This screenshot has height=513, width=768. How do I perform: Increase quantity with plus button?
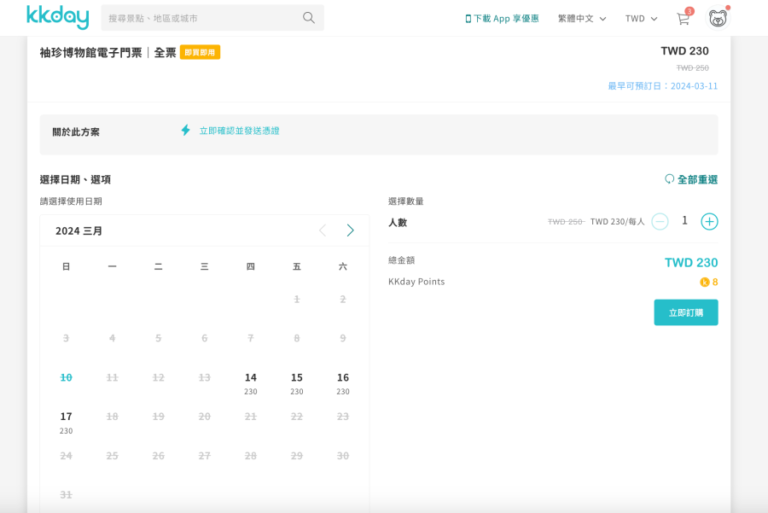point(709,222)
